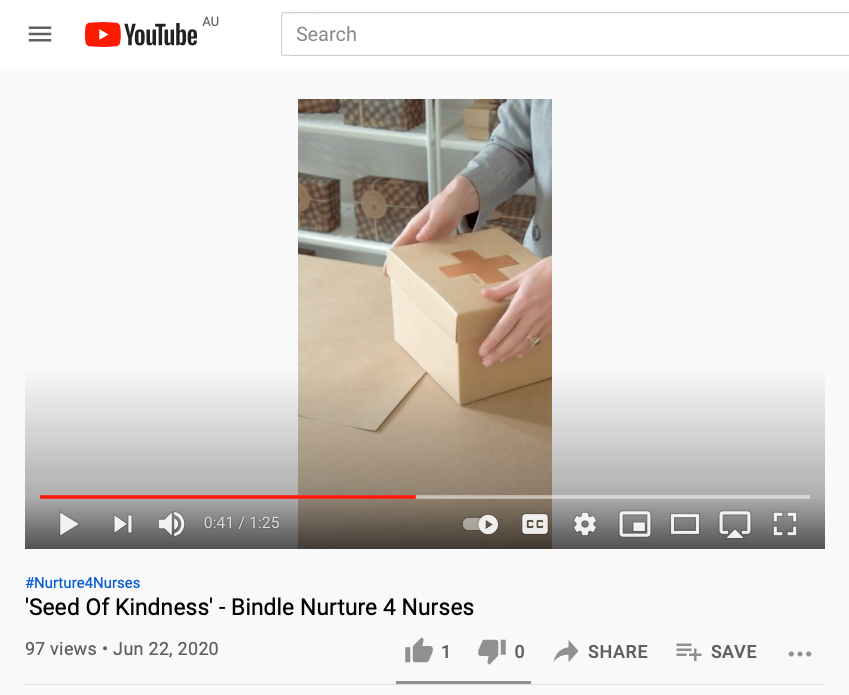This screenshot has height=695, width=849.
Task: Focus the YouTube search field
Action: [x=565, y=34]
